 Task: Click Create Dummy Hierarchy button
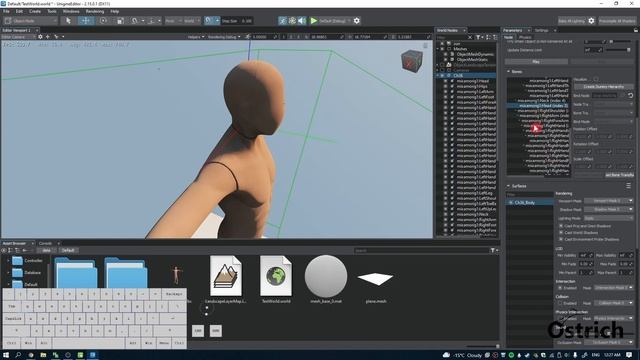pos(603,87)
